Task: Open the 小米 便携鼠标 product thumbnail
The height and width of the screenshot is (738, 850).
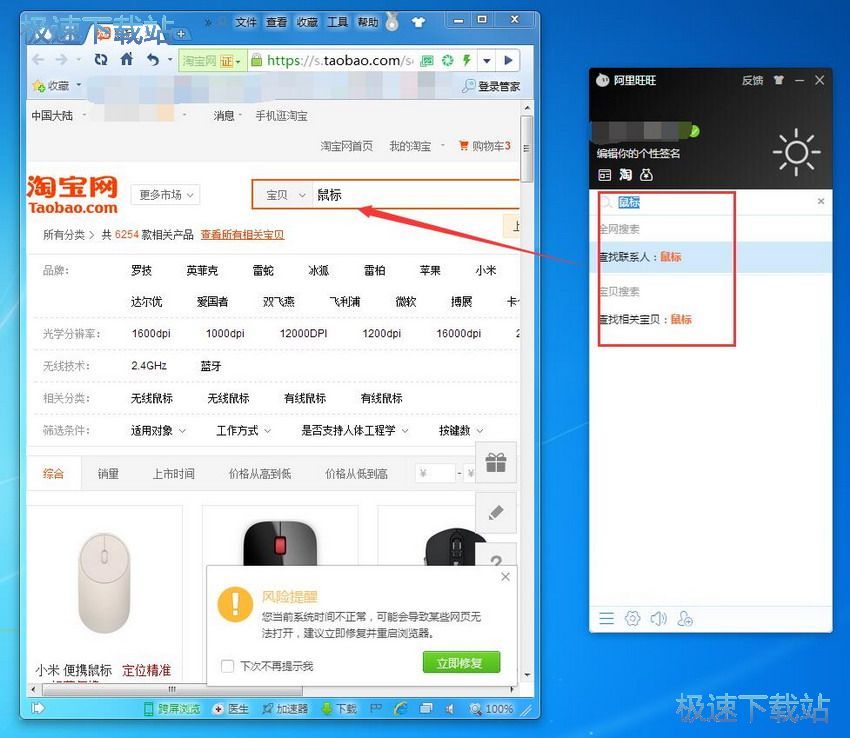Action: click(x=104, y=582)
